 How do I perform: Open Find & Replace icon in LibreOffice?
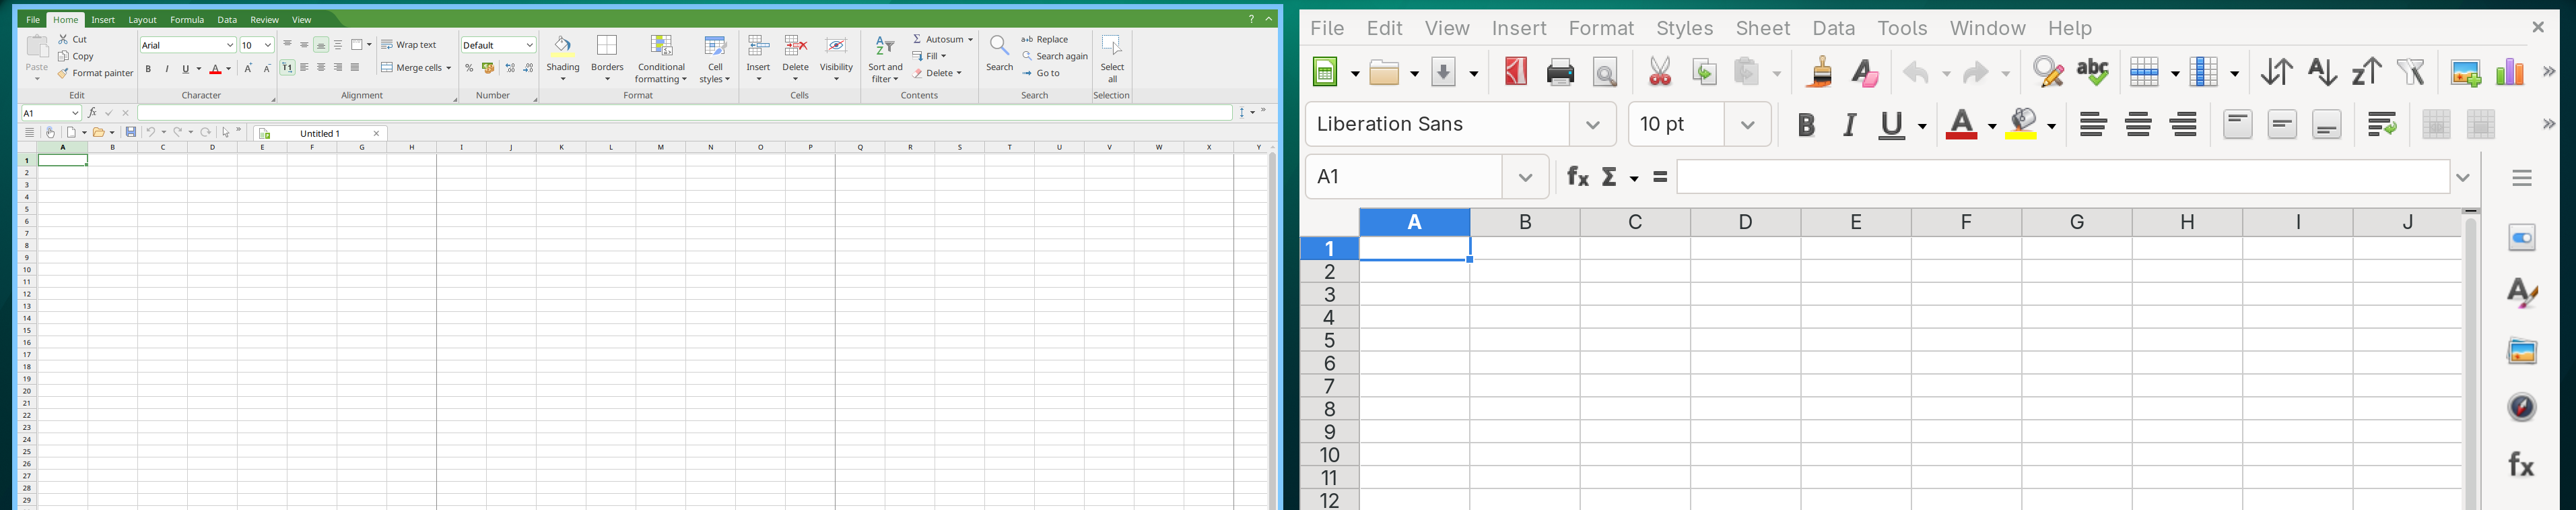pos(2048,72)
